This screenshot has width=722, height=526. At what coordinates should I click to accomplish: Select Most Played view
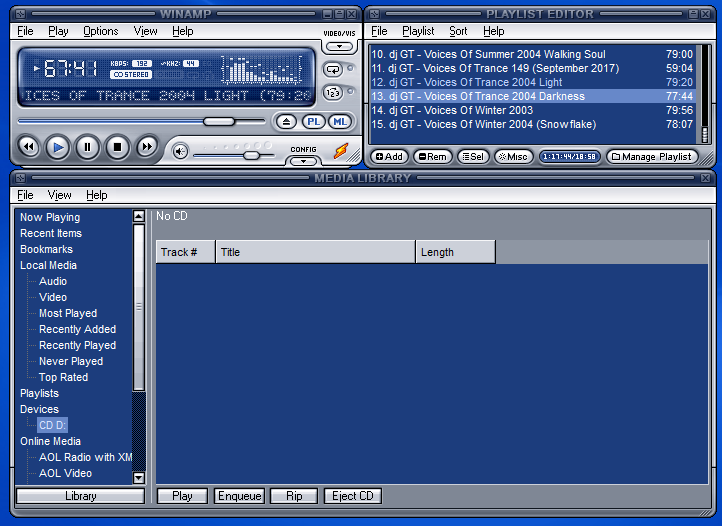[68, 313]
